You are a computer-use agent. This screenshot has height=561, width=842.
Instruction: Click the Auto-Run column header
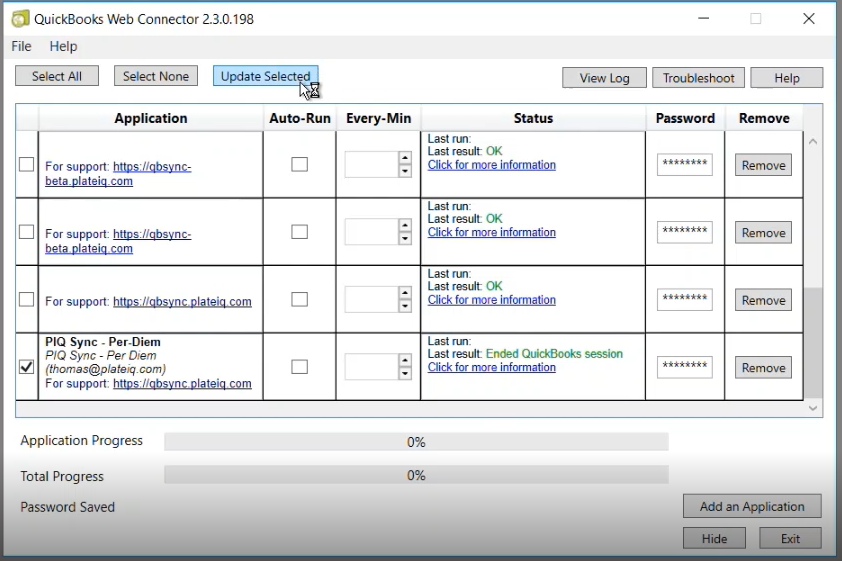click(300, 118)
